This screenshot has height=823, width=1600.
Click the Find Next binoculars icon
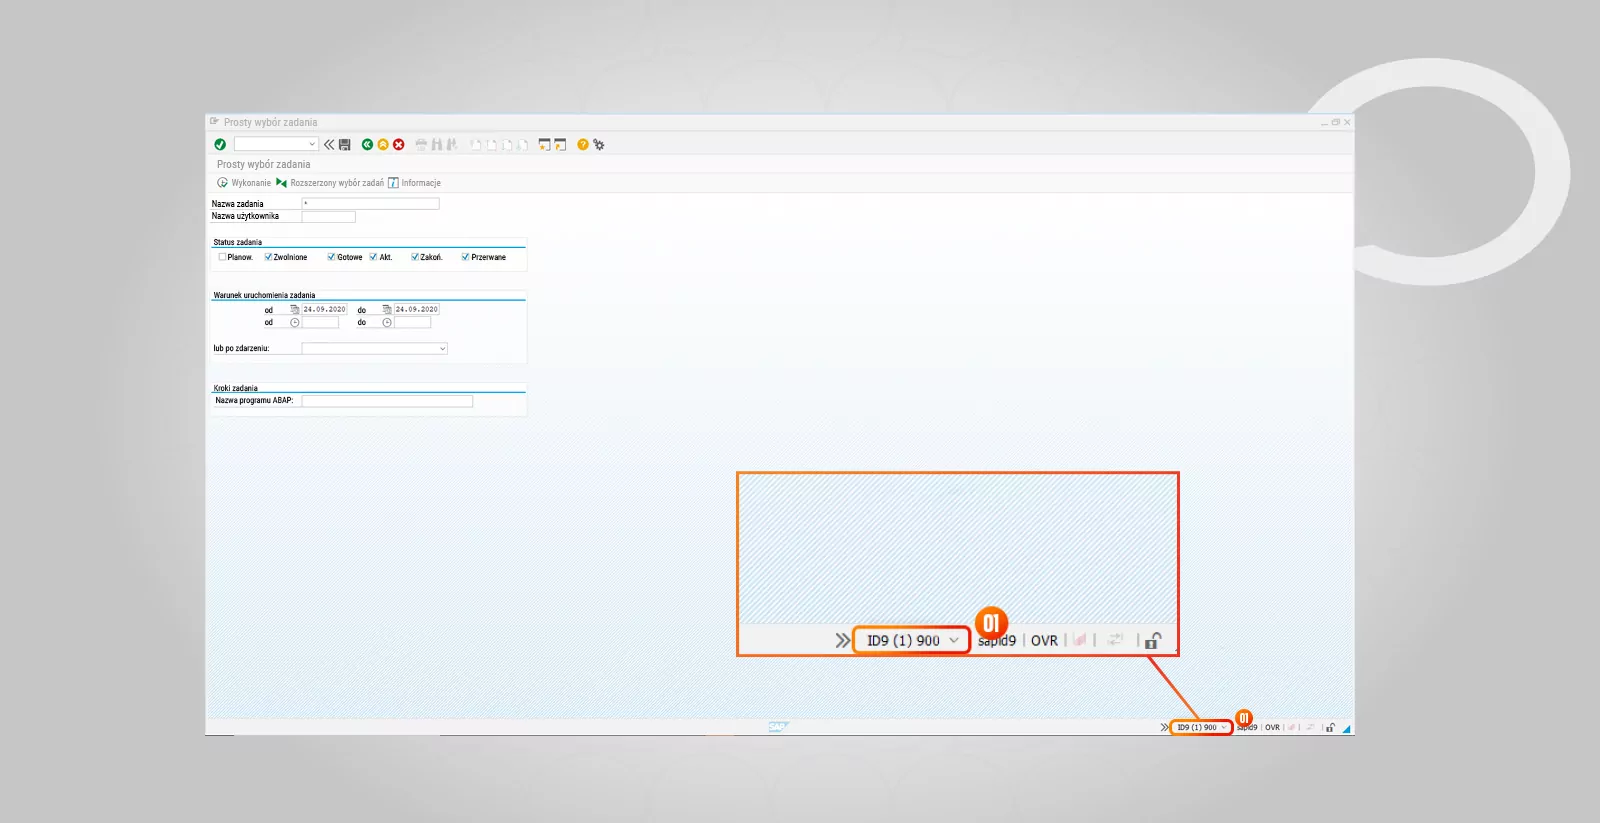click(x=452, y=145)
